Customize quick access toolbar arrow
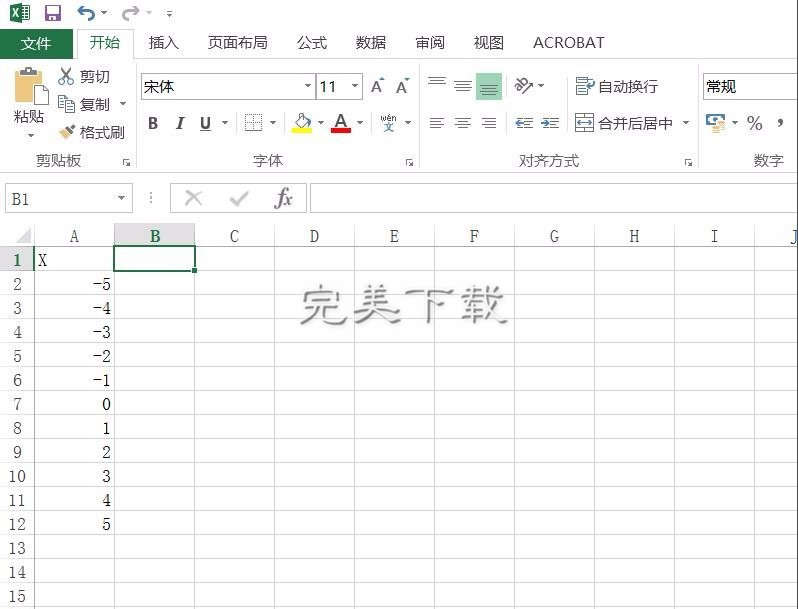 tap(169, 14)
